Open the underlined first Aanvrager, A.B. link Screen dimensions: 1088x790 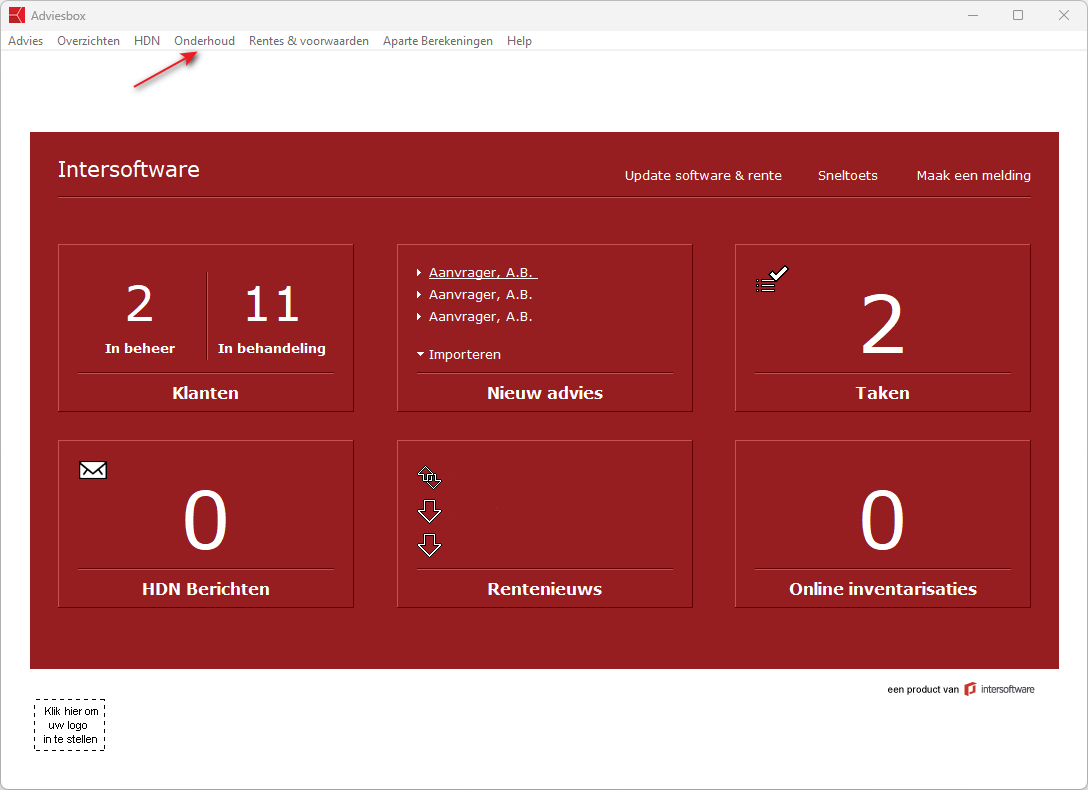(483, 273)
